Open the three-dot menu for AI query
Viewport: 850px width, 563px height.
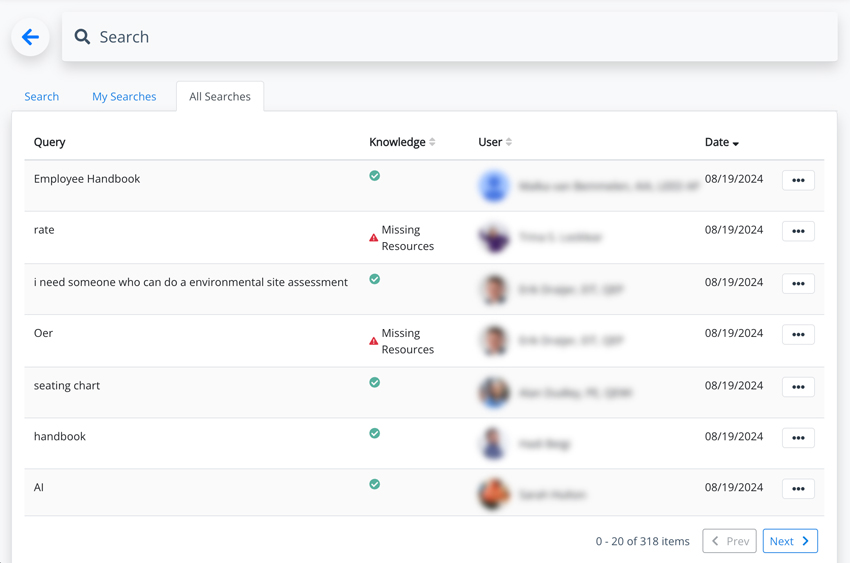click(x=797, y=489)
